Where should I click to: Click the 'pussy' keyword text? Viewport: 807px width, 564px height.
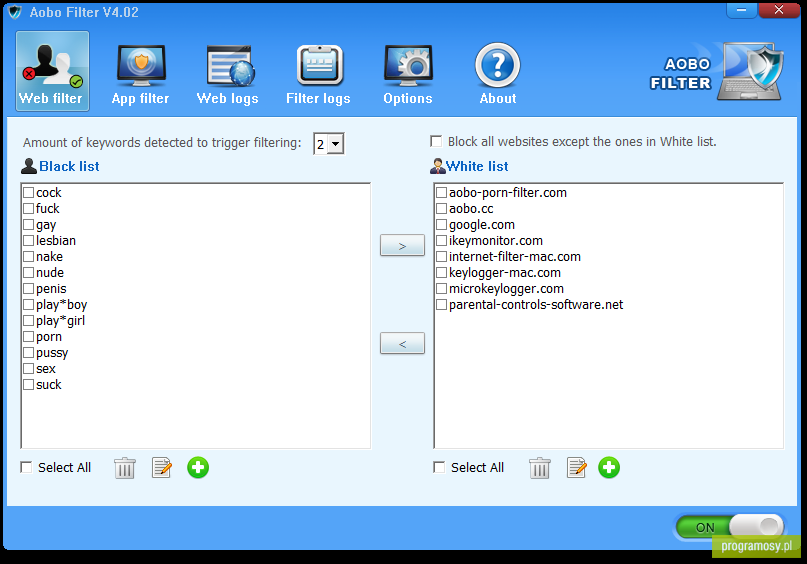point(52,353)
